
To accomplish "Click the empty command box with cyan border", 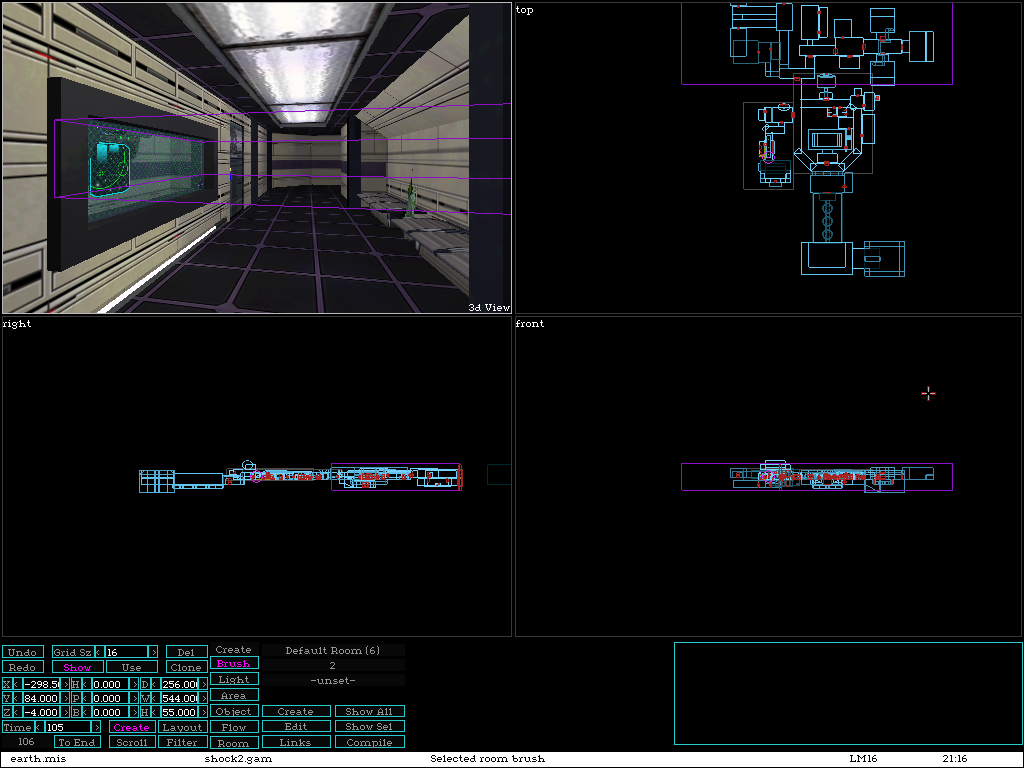I will tap(848, 694).
